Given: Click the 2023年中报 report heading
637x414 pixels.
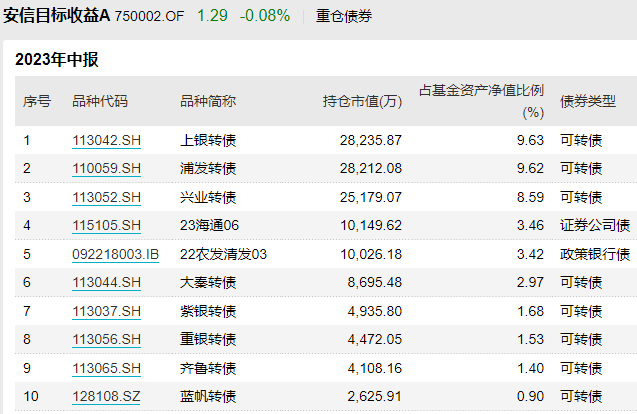Looking at the screenshot, I should (x=57, y=59).
